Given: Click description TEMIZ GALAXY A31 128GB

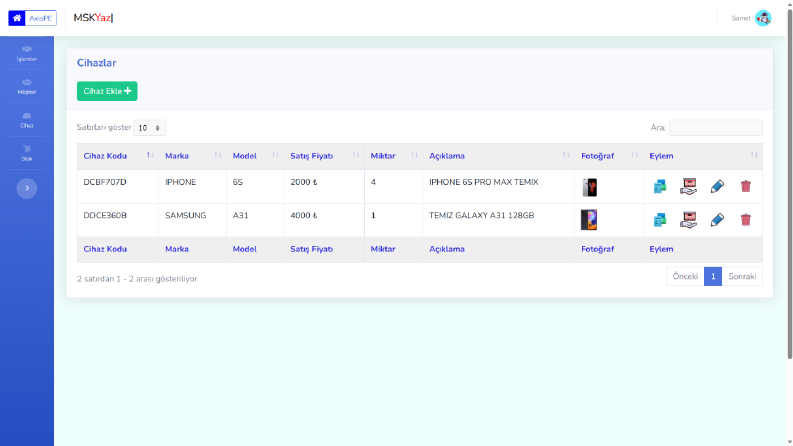Looking at the screenshot, I should click(x=481, y=215).
